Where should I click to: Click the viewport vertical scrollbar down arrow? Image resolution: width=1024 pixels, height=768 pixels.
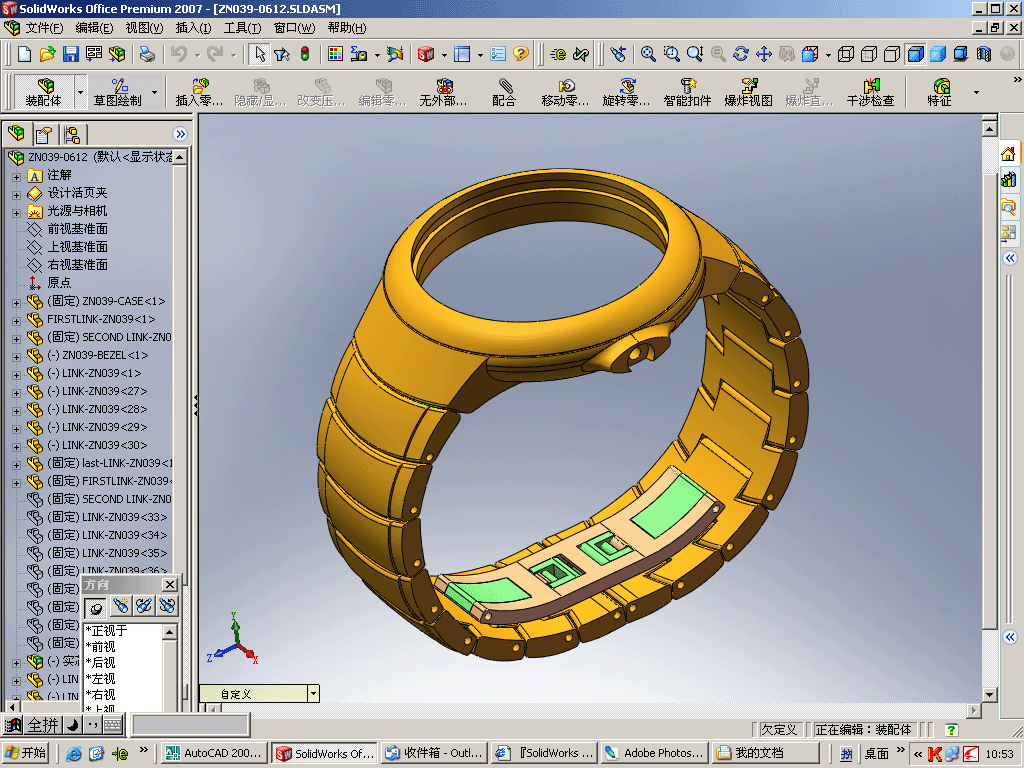(989, 695)
